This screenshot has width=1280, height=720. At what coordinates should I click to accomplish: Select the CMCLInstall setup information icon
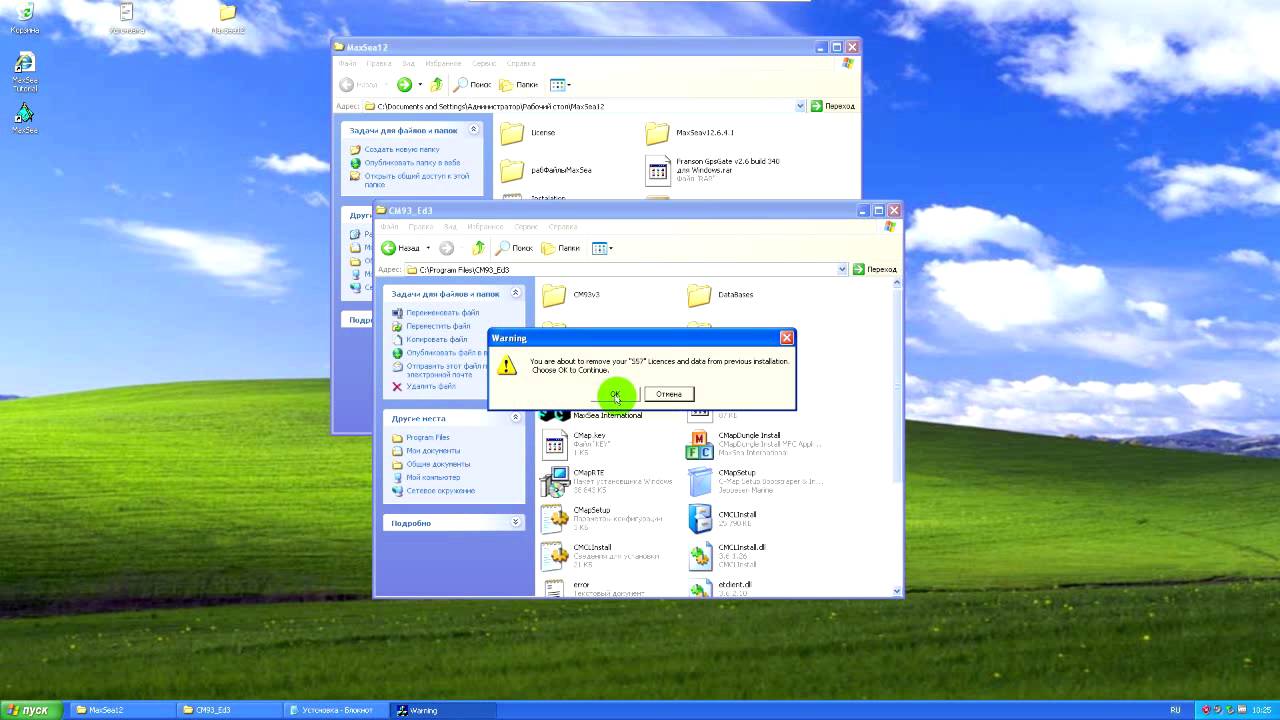[554, 556]
